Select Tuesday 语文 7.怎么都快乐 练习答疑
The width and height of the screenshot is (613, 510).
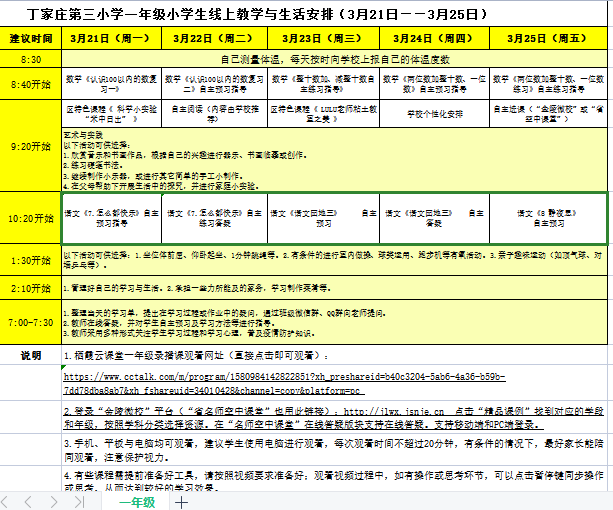[214, 218]
